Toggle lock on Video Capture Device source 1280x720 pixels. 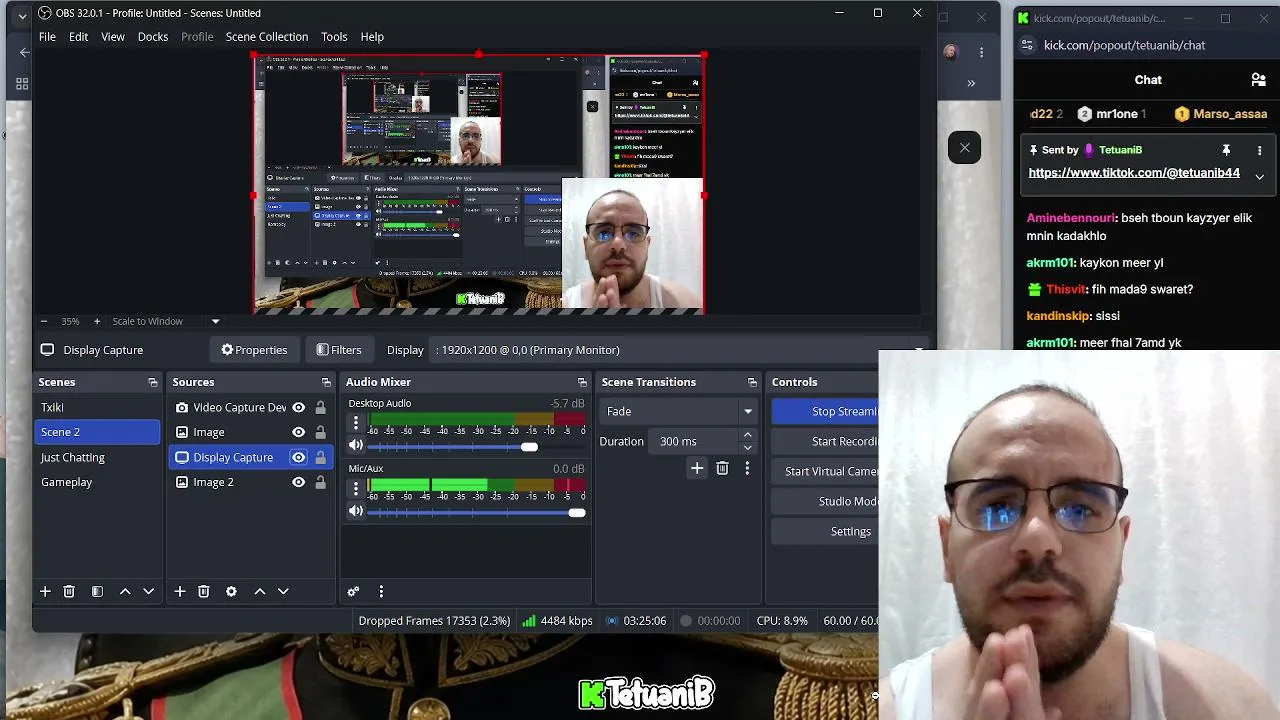[320, 407]
